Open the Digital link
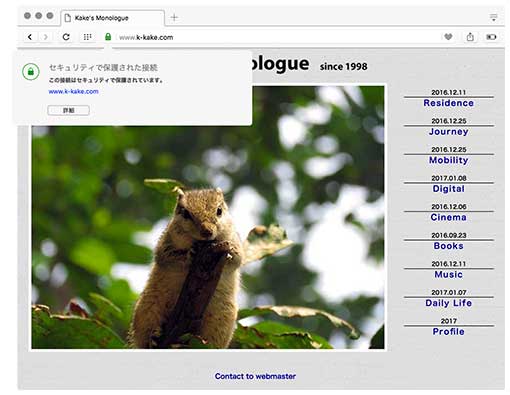This screenshot has height=395, width=510. pyautogui.click(x=449, y=189)
